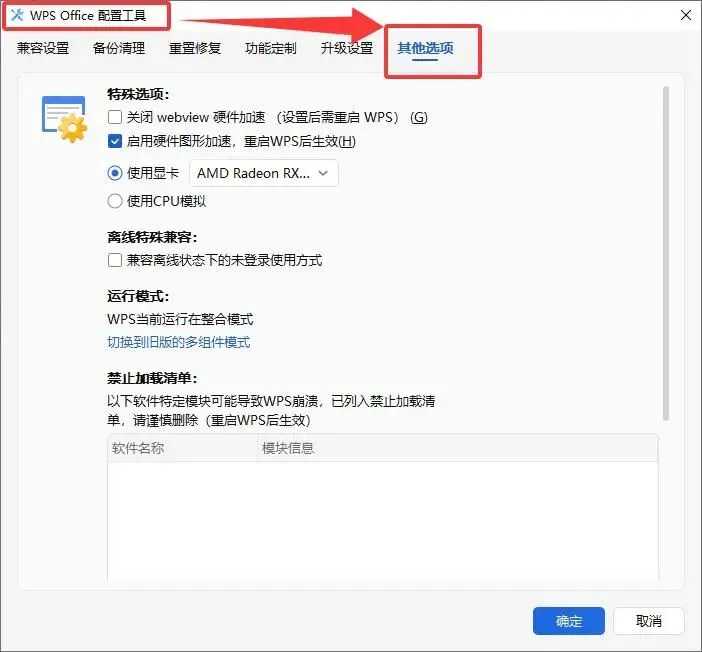Expand the AMD Radeon RX graphics card dropdown
702x652 pixels.
tap(264, 173)
